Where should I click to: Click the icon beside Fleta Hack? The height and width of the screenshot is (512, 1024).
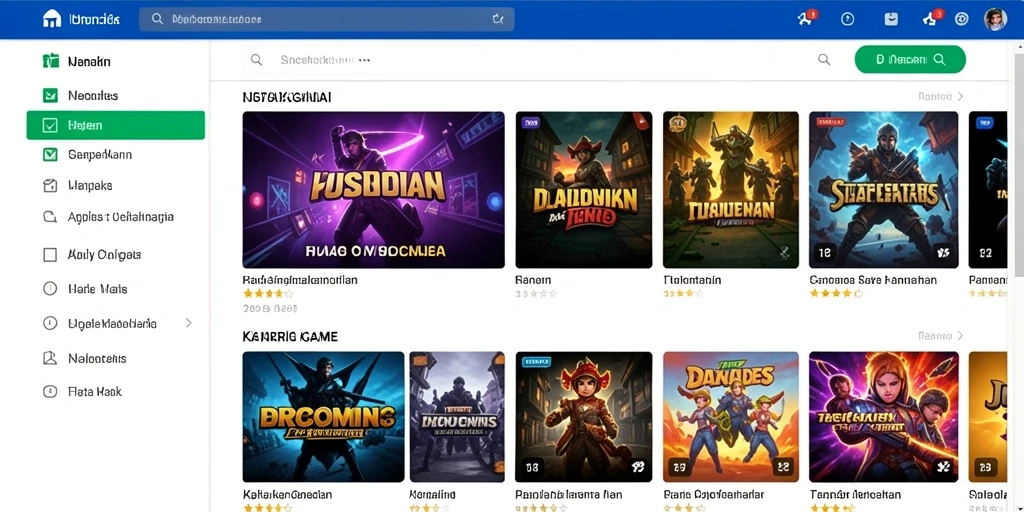50,392
